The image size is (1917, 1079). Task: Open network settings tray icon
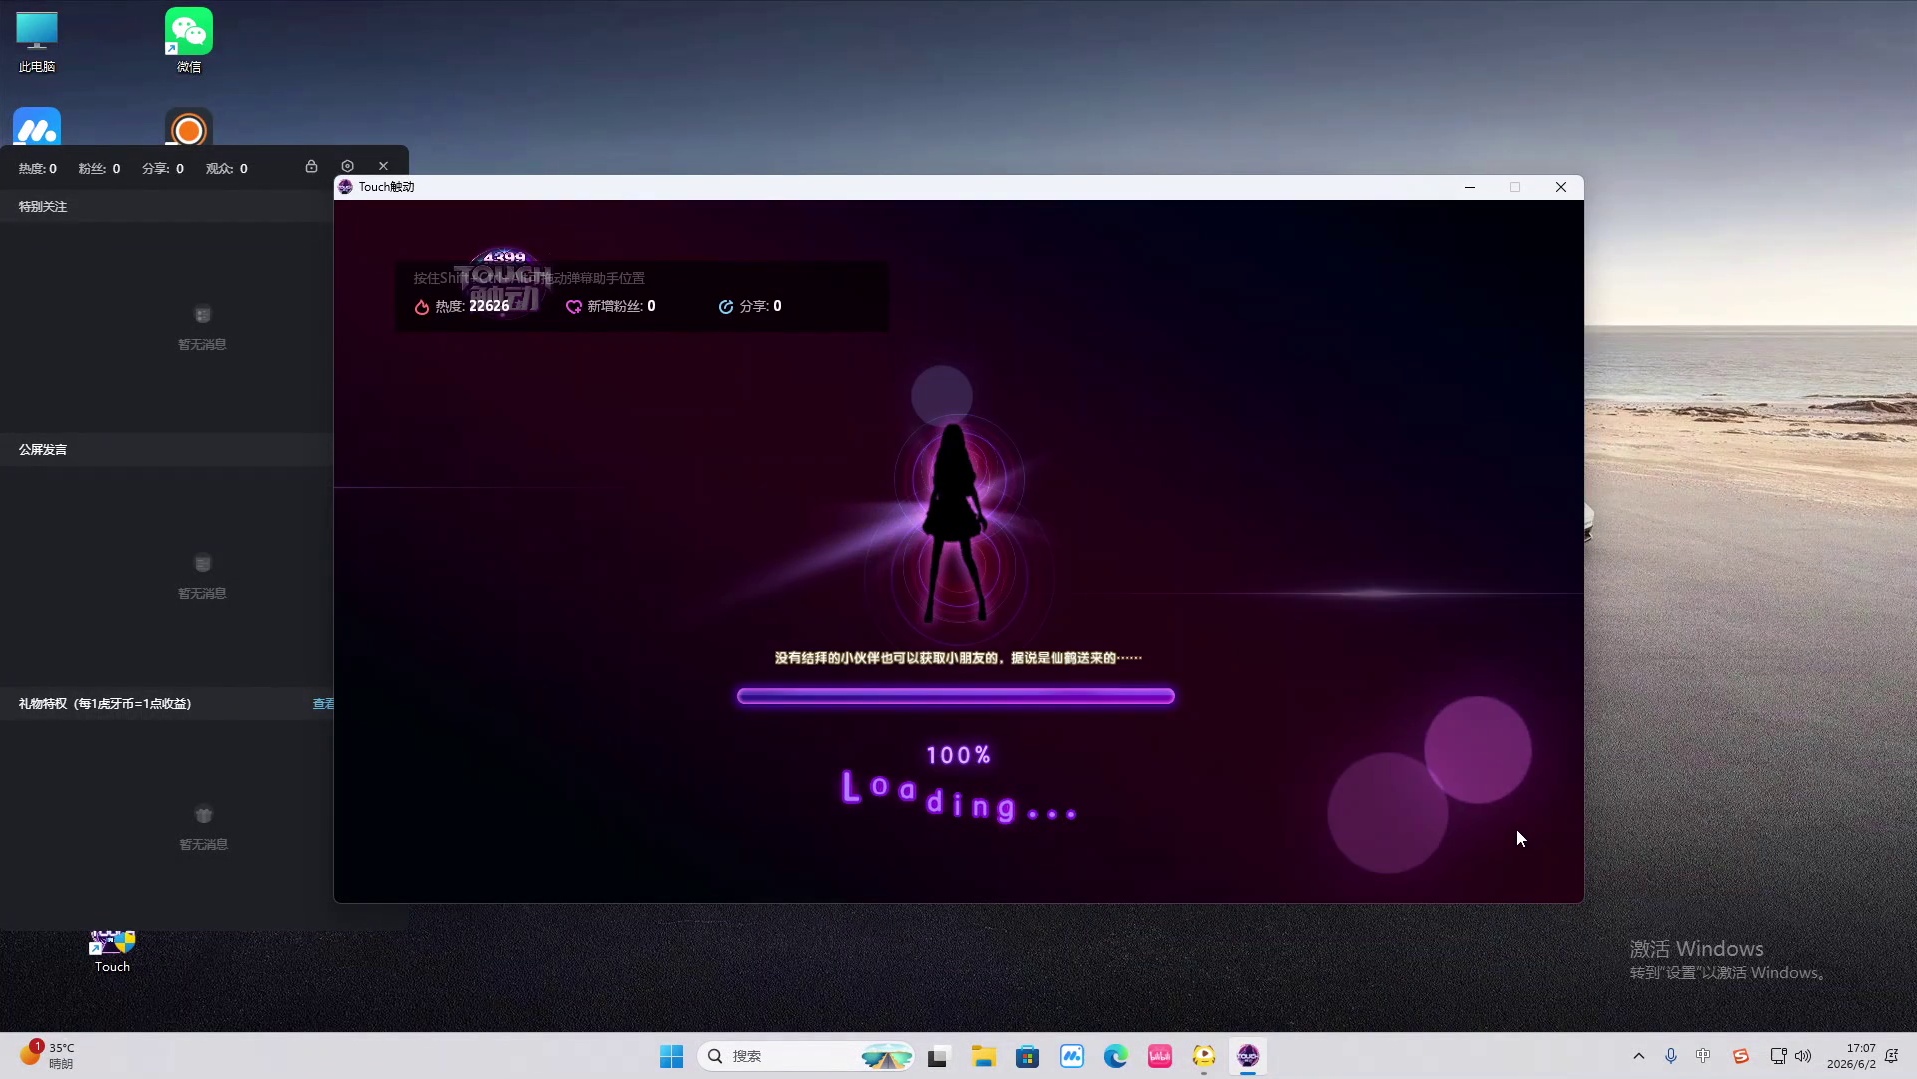click(1778, 1056)
